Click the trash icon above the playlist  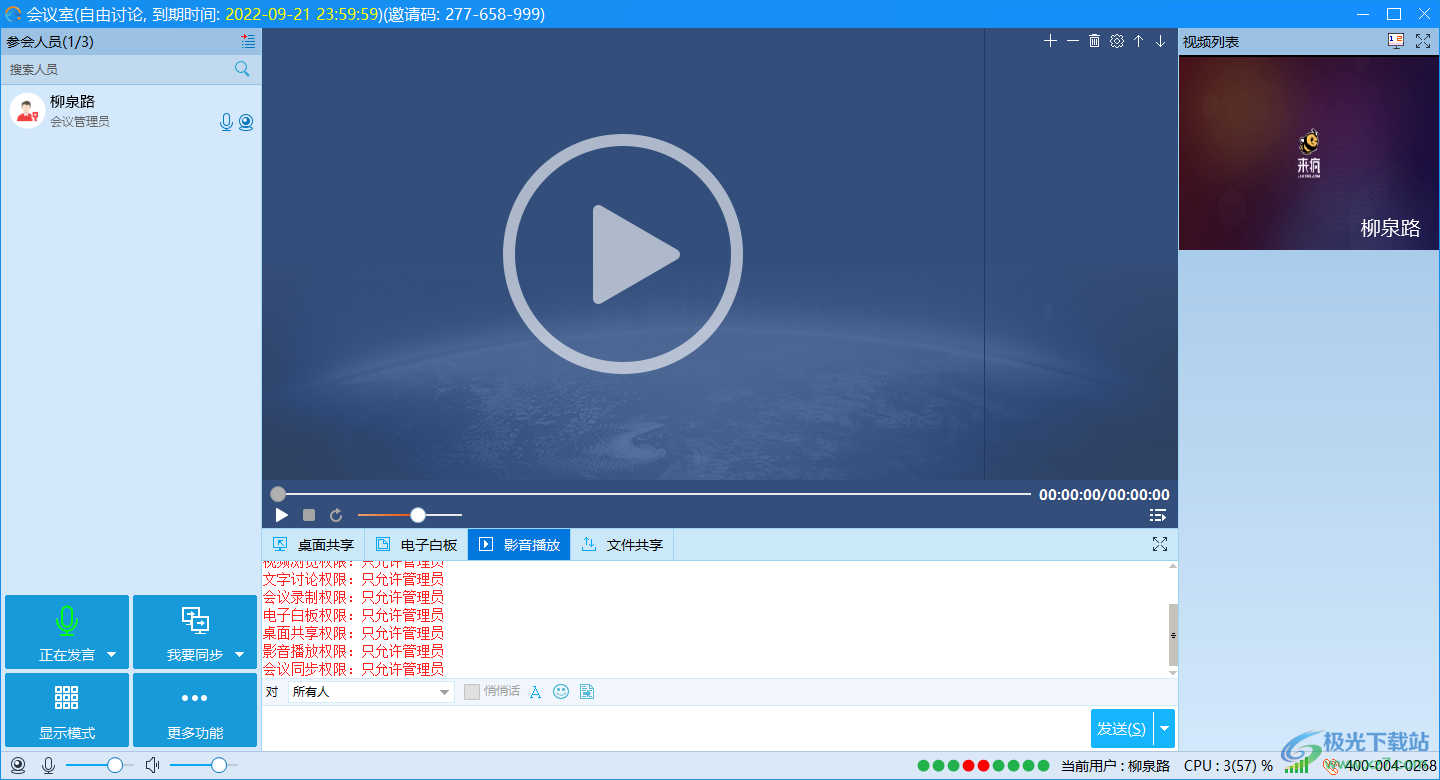pyautogui.click(x=1094, y=41)
